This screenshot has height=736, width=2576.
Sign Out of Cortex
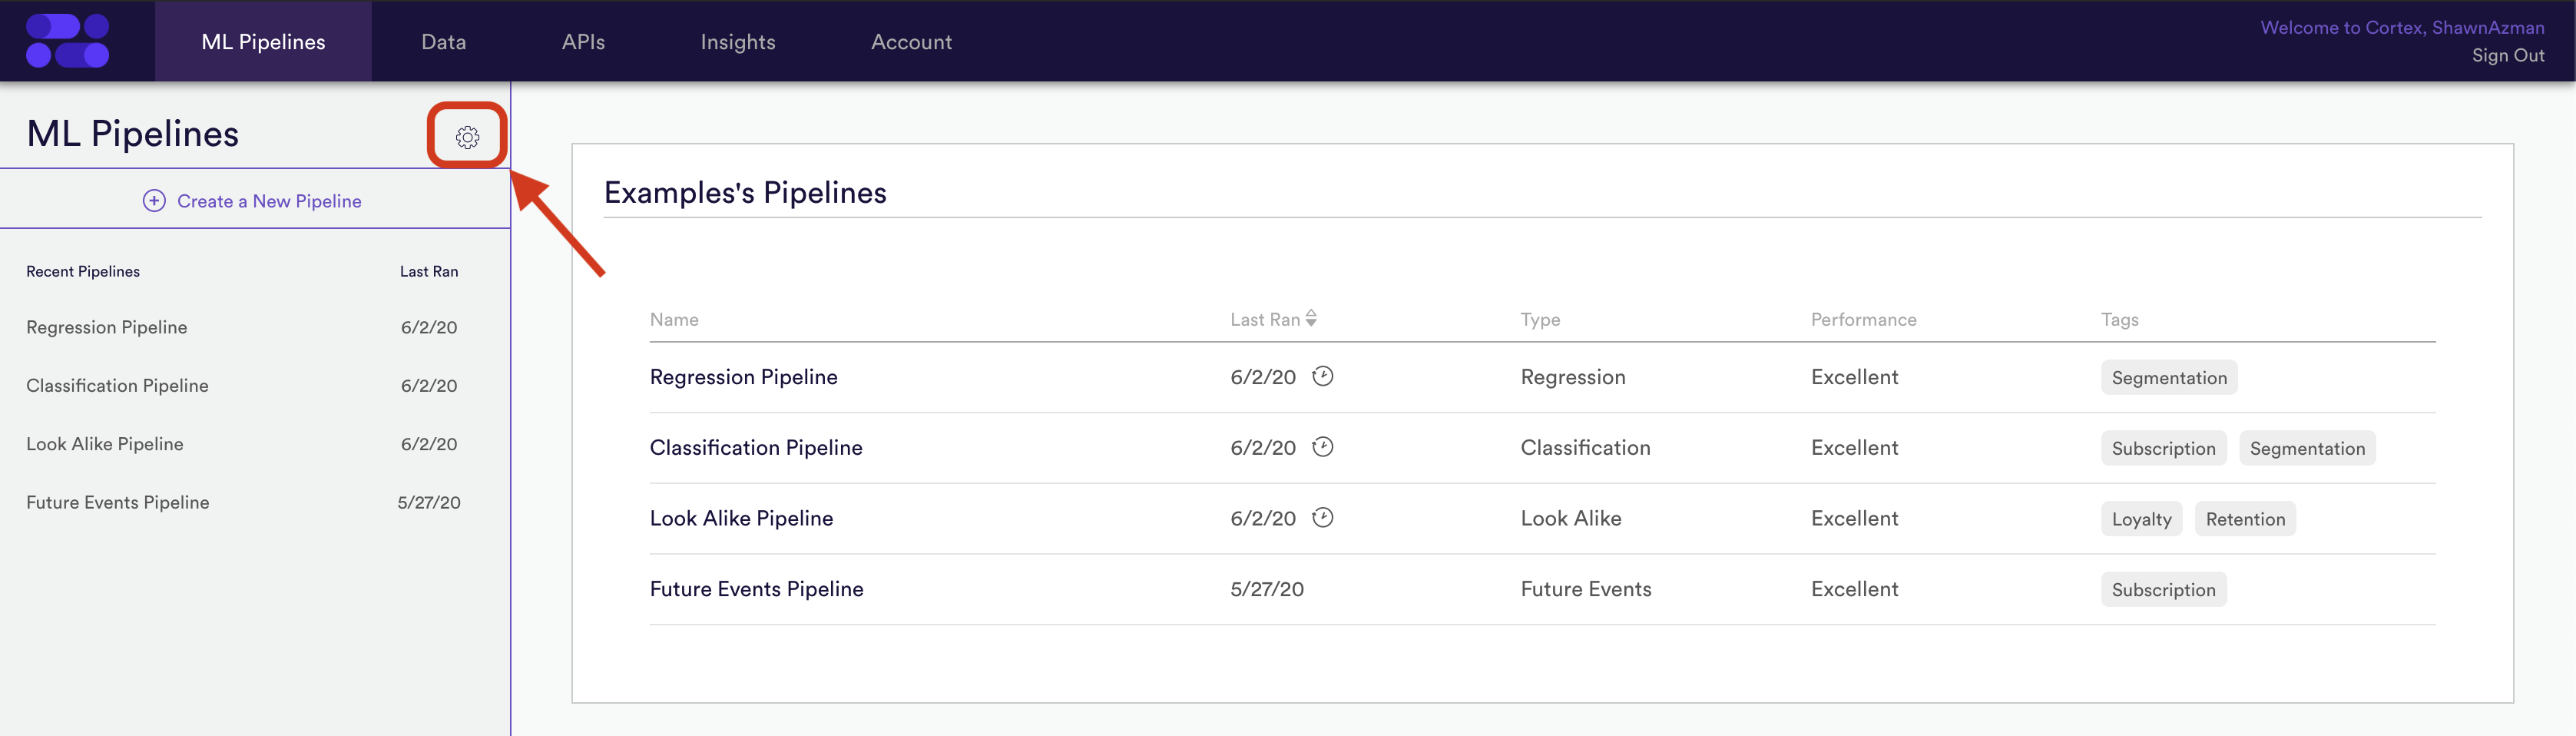pyautogui.click(x=2507, y=55)
